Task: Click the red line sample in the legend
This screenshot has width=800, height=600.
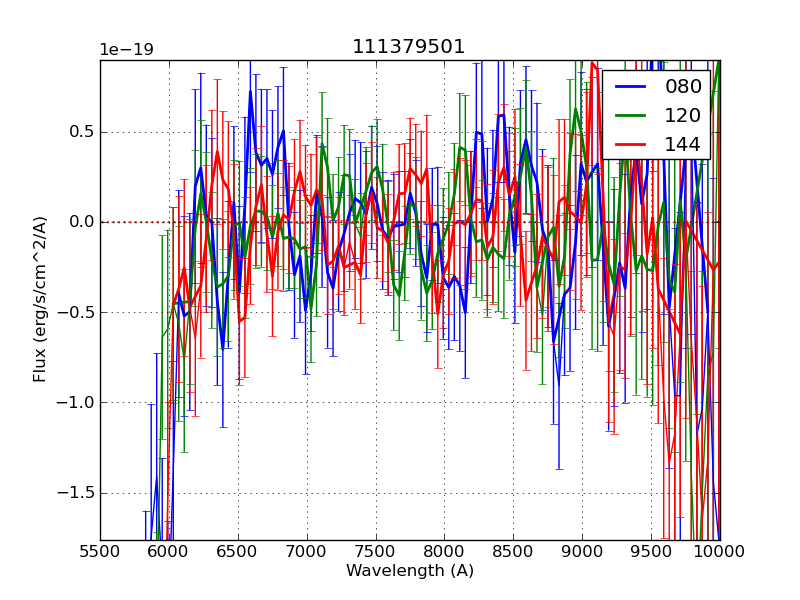Action: point(632,145)
